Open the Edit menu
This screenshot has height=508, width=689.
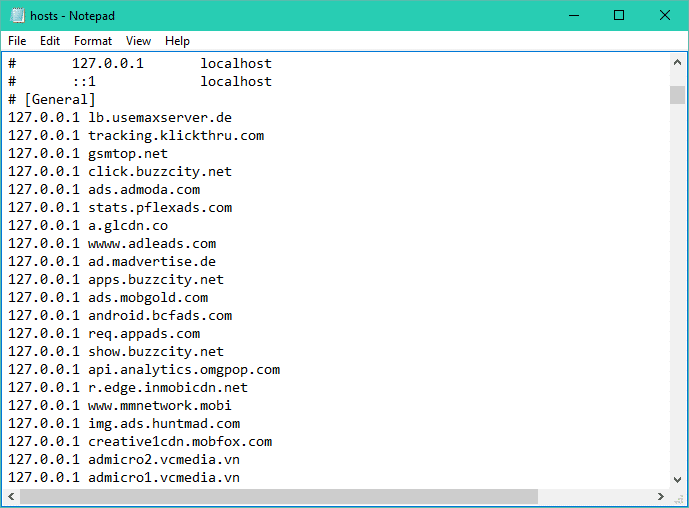(50, 41)
